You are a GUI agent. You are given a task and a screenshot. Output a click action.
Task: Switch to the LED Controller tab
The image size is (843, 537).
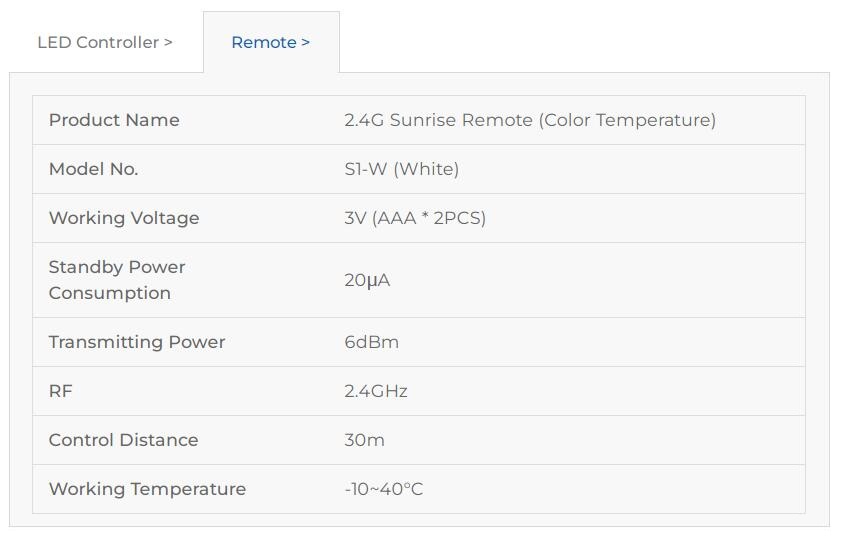tap(104, 42)
